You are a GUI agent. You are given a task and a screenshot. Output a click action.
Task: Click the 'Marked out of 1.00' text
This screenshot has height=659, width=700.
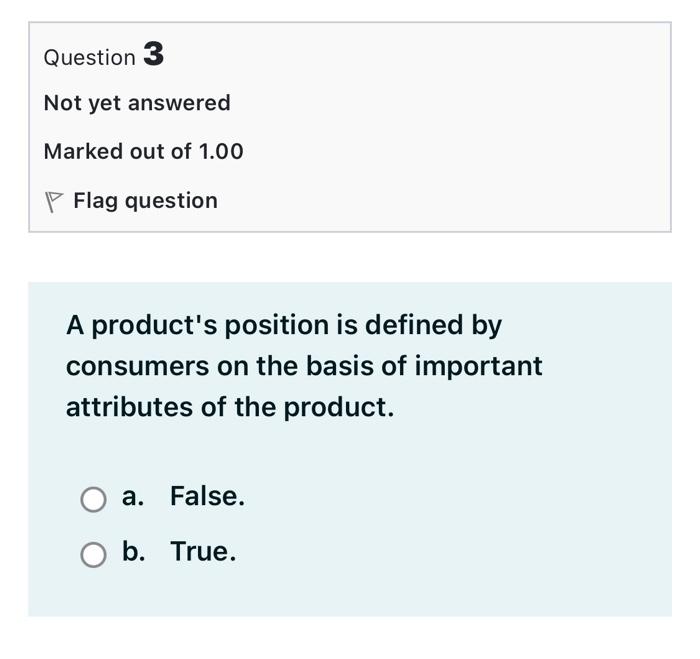tap(143, 151)
